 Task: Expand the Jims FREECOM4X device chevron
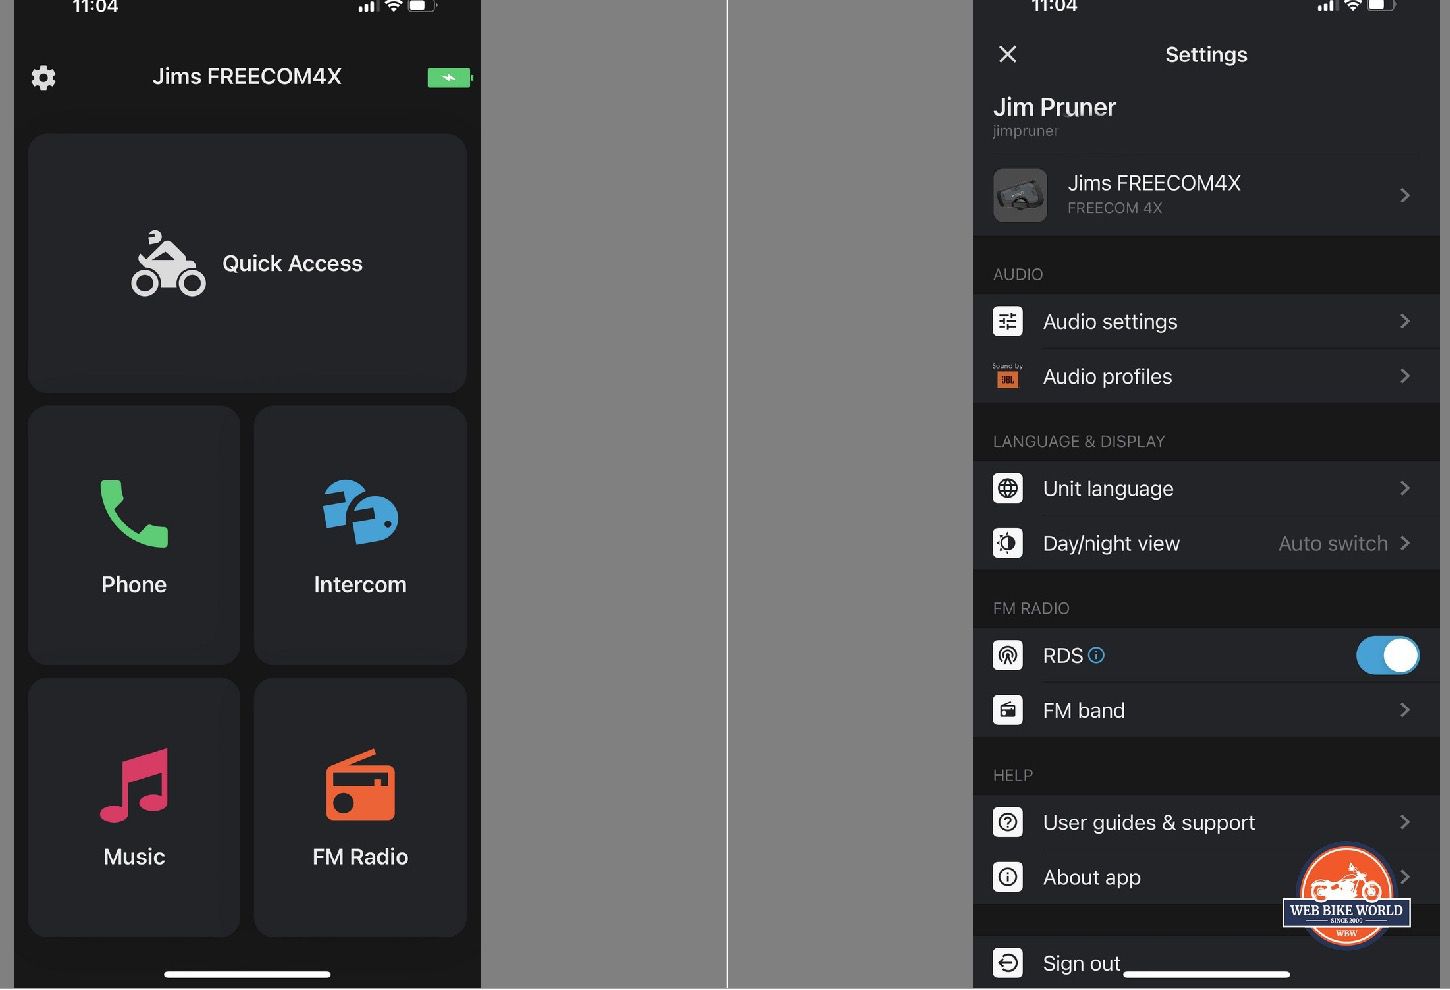click(x=1405, y=195)
